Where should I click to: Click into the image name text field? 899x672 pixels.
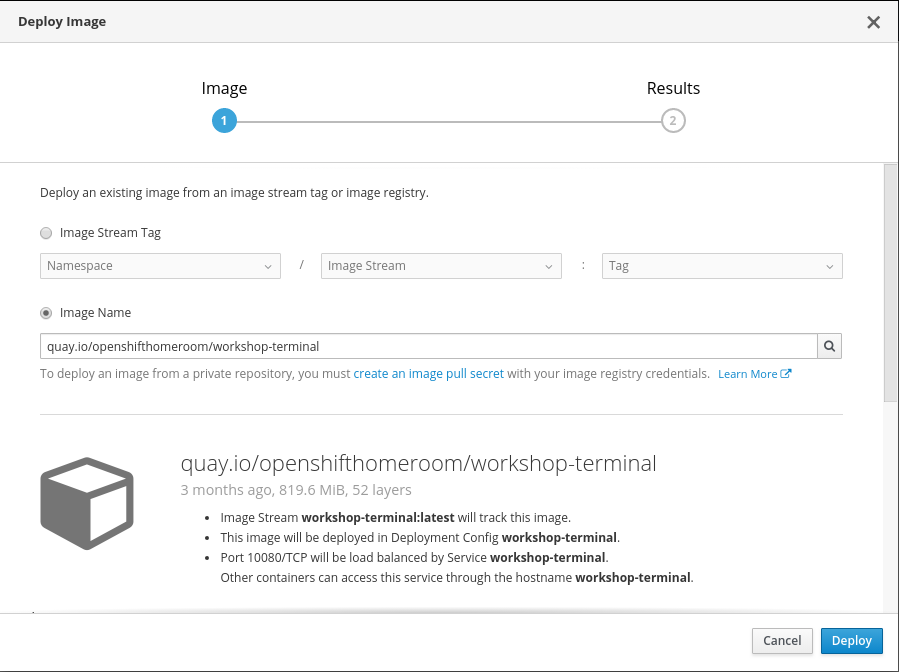[428, 346]
